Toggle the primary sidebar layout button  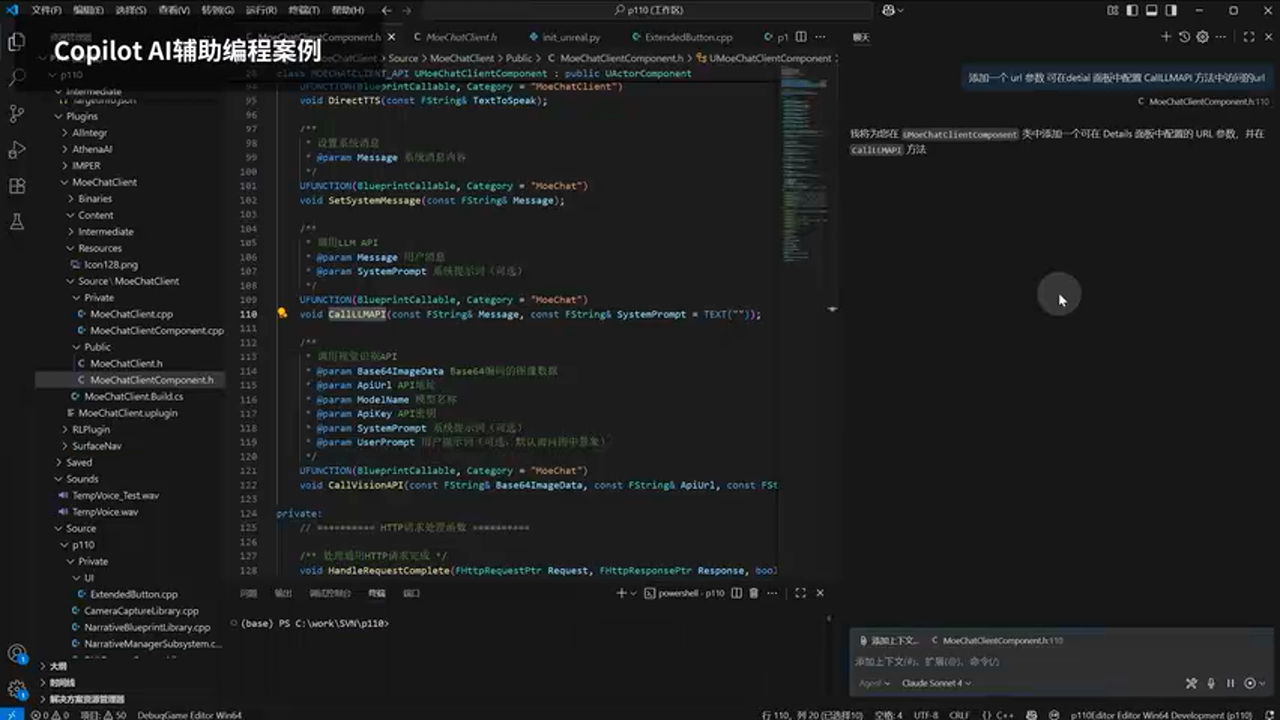(x=1131, y=10)
